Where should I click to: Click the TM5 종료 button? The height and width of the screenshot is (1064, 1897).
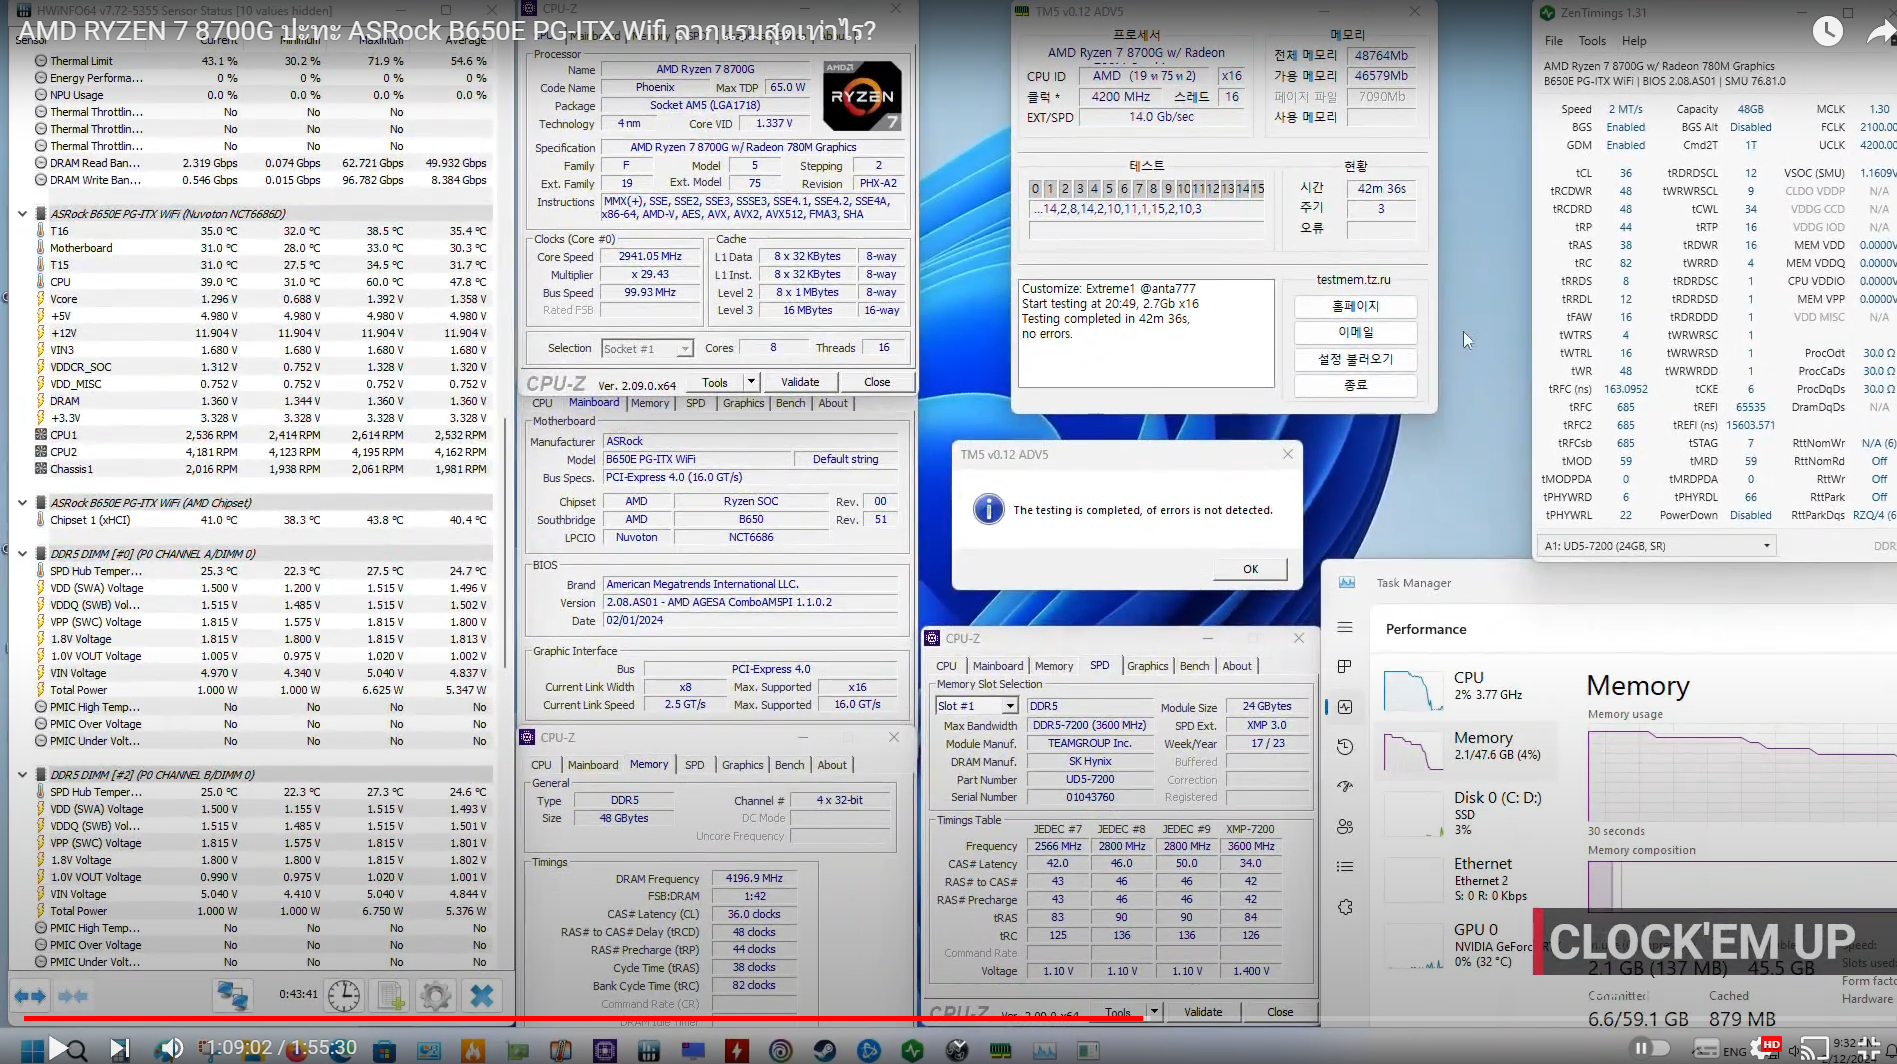pos(1355,385)
